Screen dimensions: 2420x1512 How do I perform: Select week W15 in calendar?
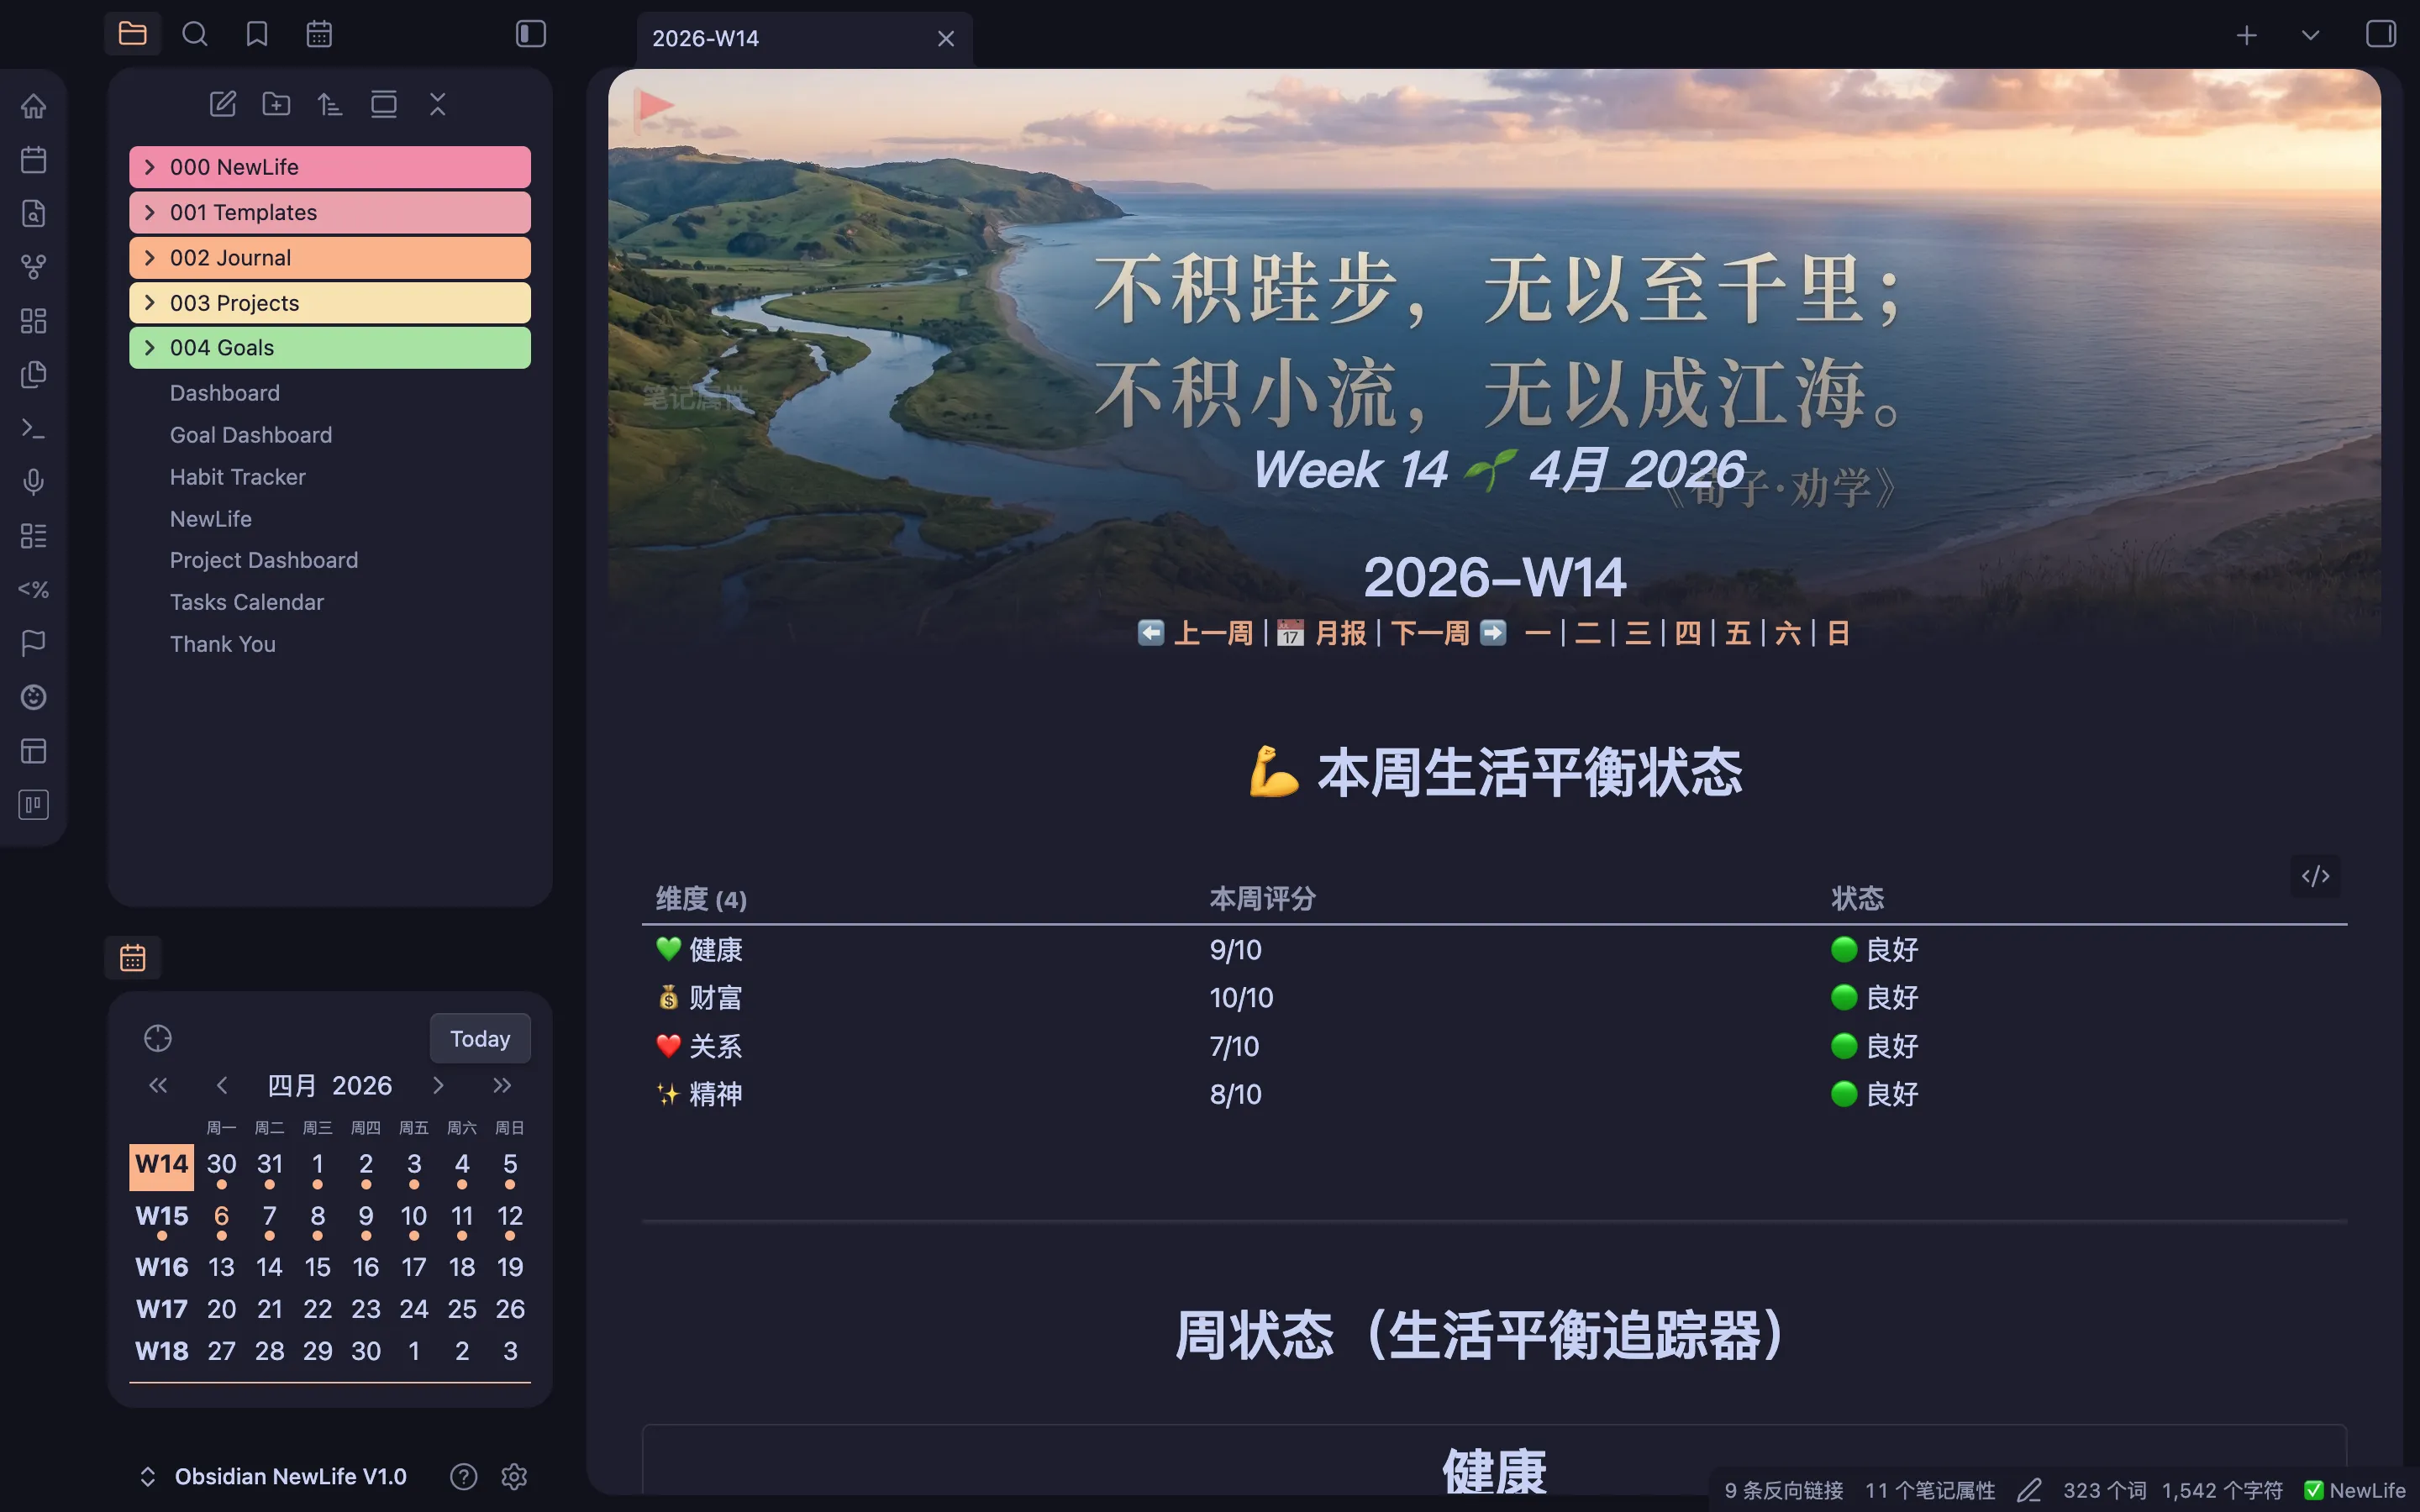pyautogui.click(x=161, y=1217)
